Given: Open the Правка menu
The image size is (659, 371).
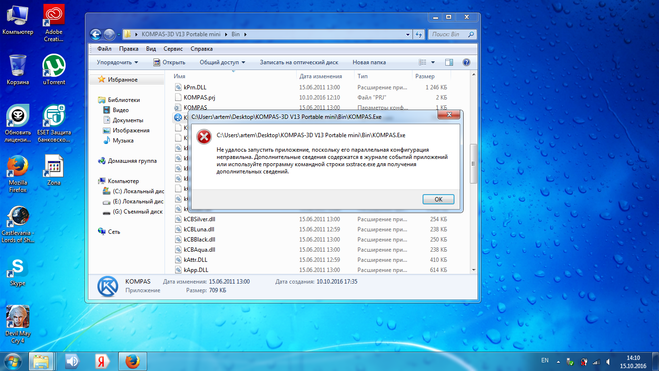Looking at the screenshot, I should coord(129,49).
